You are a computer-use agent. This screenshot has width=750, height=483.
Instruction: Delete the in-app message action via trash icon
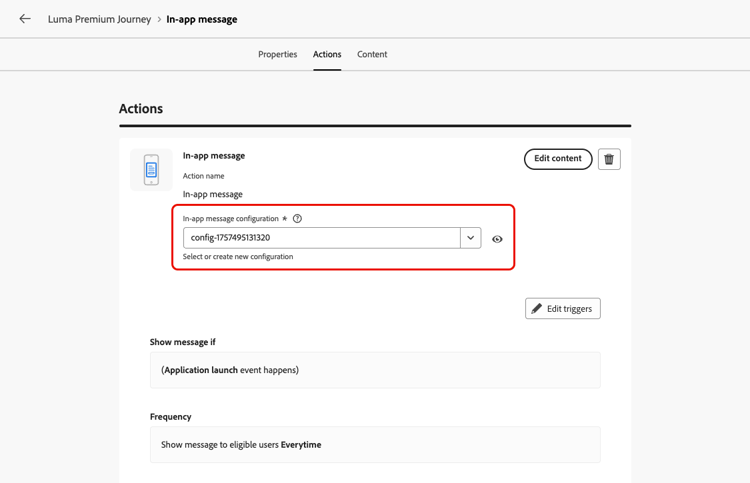609,159
